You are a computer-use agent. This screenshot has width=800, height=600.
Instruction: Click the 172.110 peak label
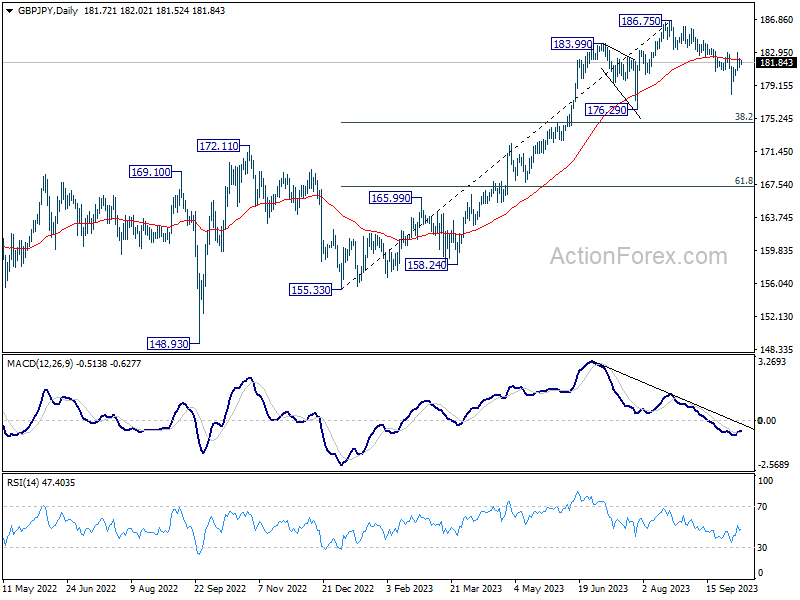pyautogui.click(x=218, y=146)
